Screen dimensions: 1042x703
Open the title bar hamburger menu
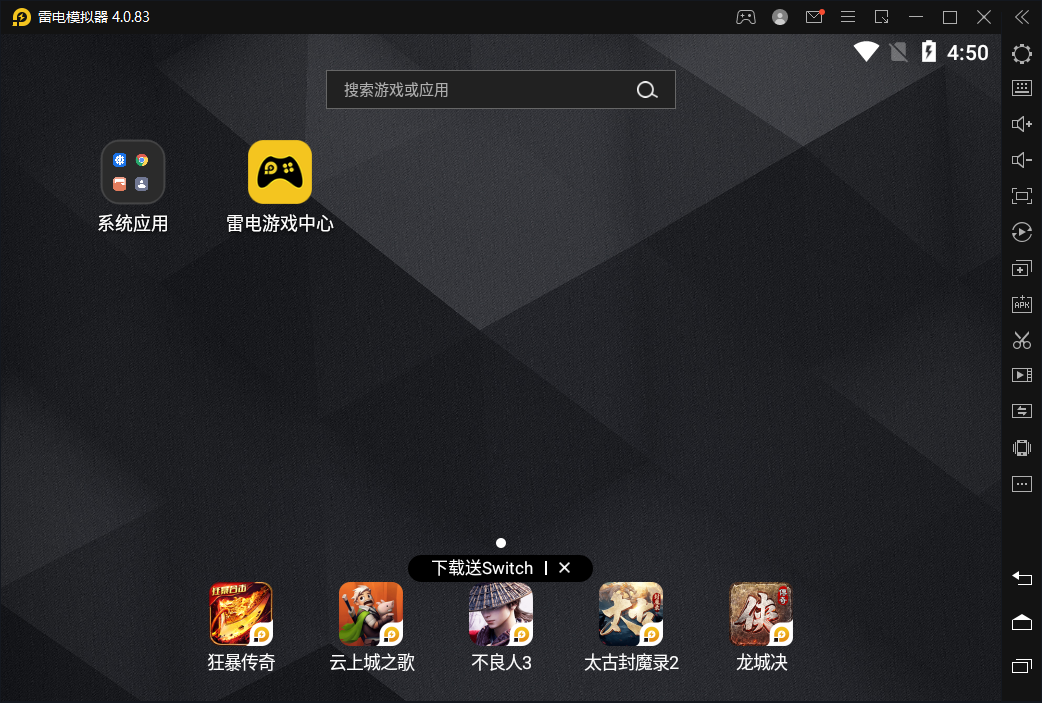(x=848, y=17)
